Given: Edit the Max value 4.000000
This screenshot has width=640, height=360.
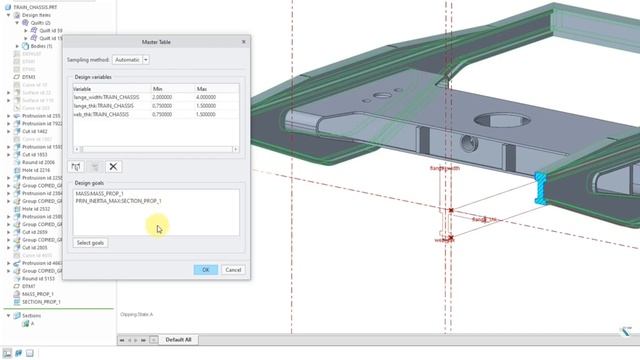Looking at the screenshot, I should [x=206, y=97].
